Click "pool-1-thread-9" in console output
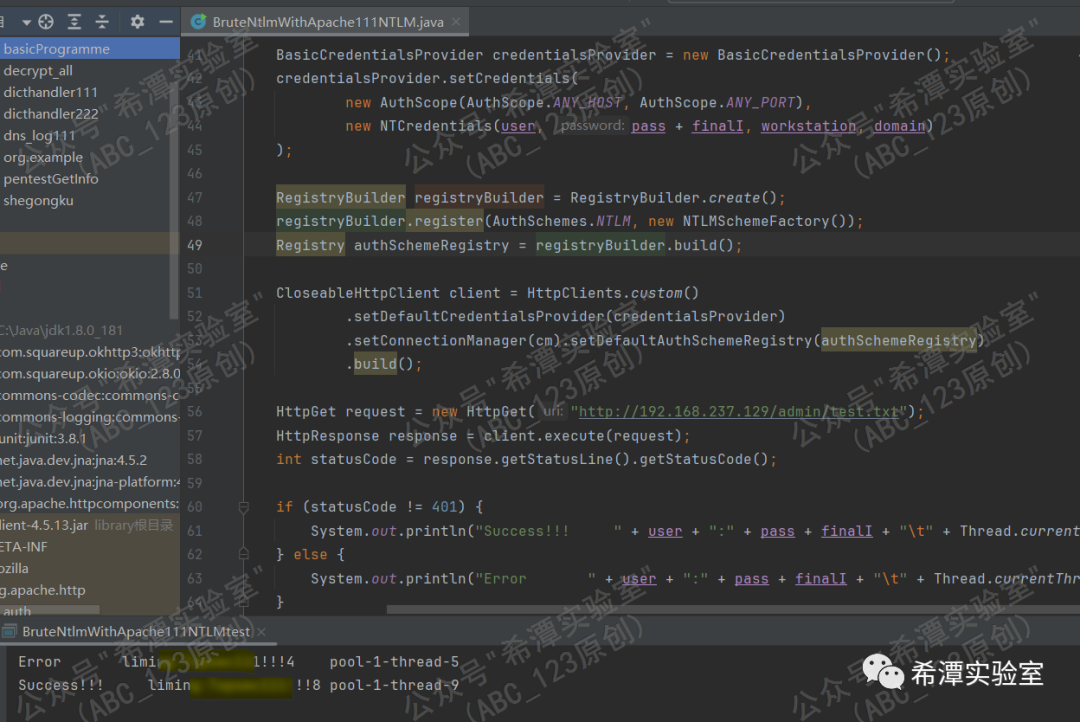The image size is (1080, 722). [x=394, y=685]
